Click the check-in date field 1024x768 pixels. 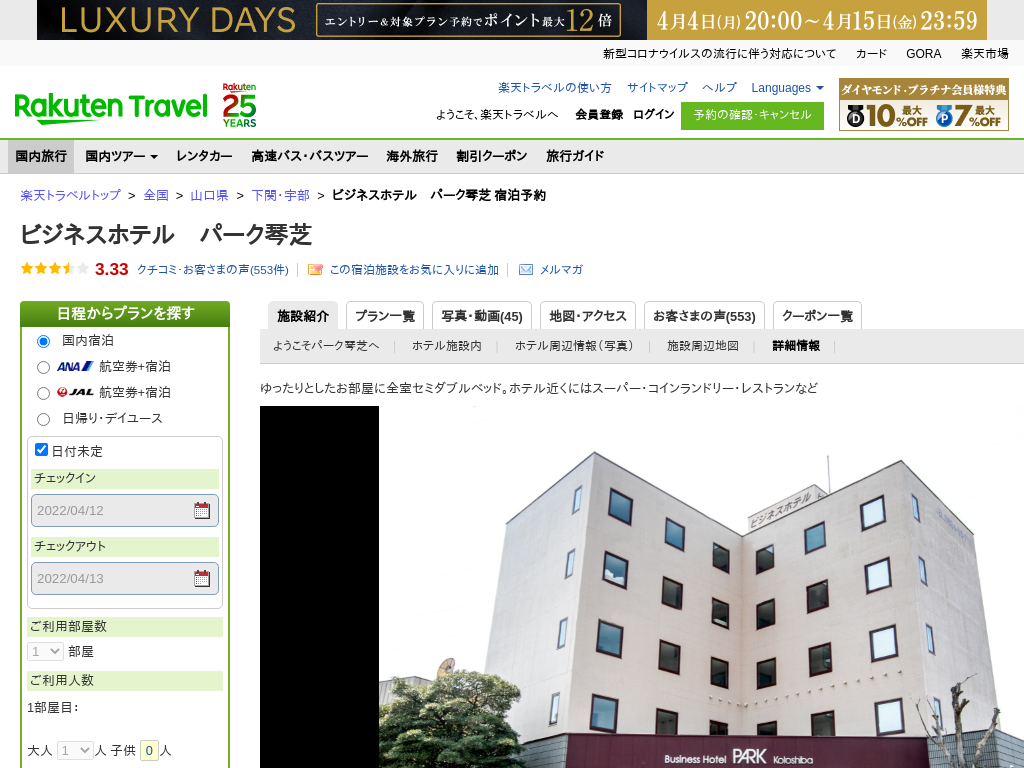coord(112,511)
